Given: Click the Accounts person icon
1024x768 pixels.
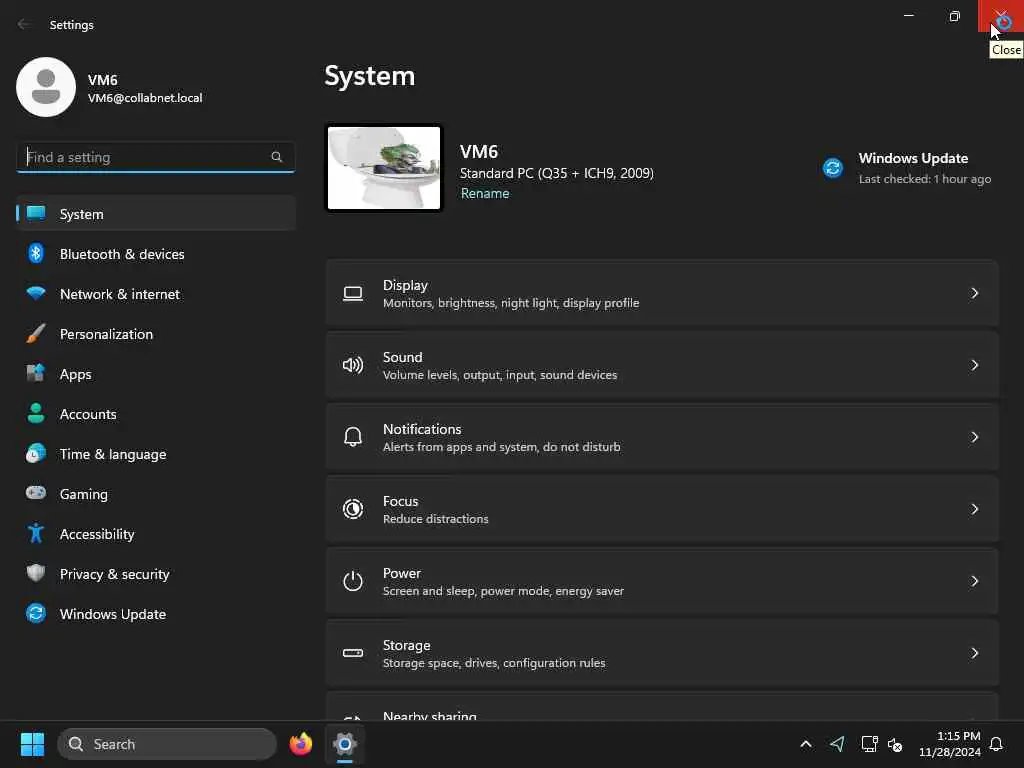Looking at the screenshot, I should (36, 413).
